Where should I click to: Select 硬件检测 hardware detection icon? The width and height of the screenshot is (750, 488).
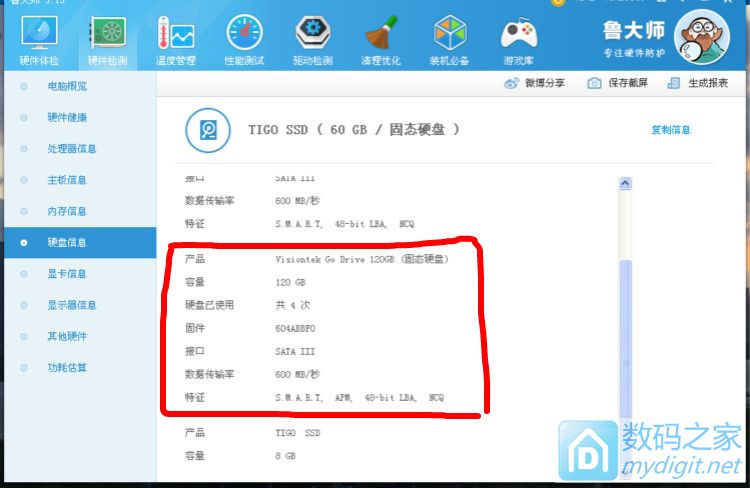point(108,41)
